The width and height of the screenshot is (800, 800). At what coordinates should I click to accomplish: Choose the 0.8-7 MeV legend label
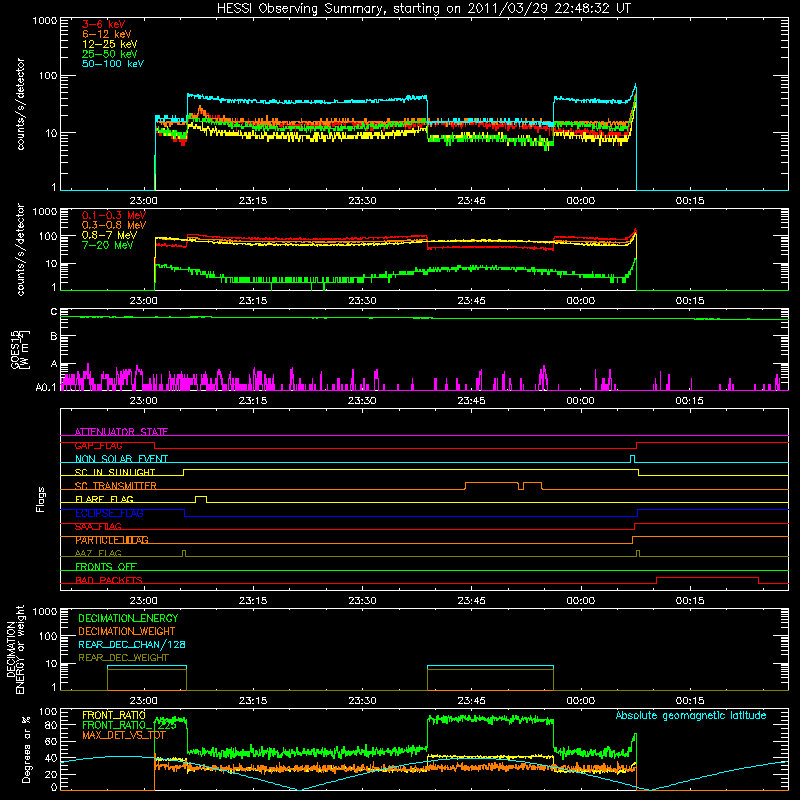pyautogui.click(x=109, y=235)
